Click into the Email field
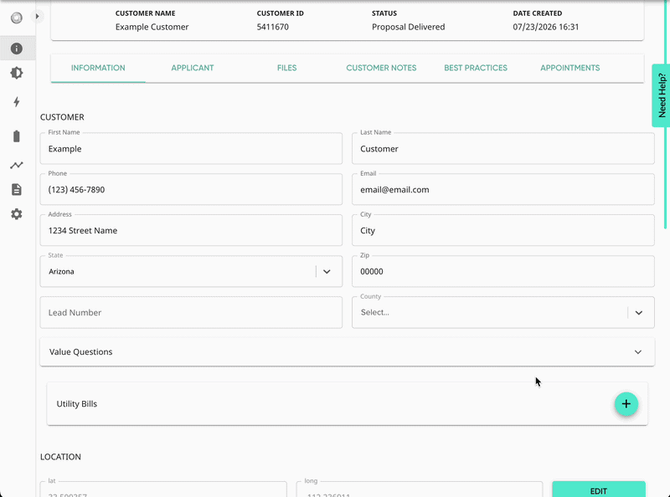This screenshot has width=670, height=497. (503, 189)
